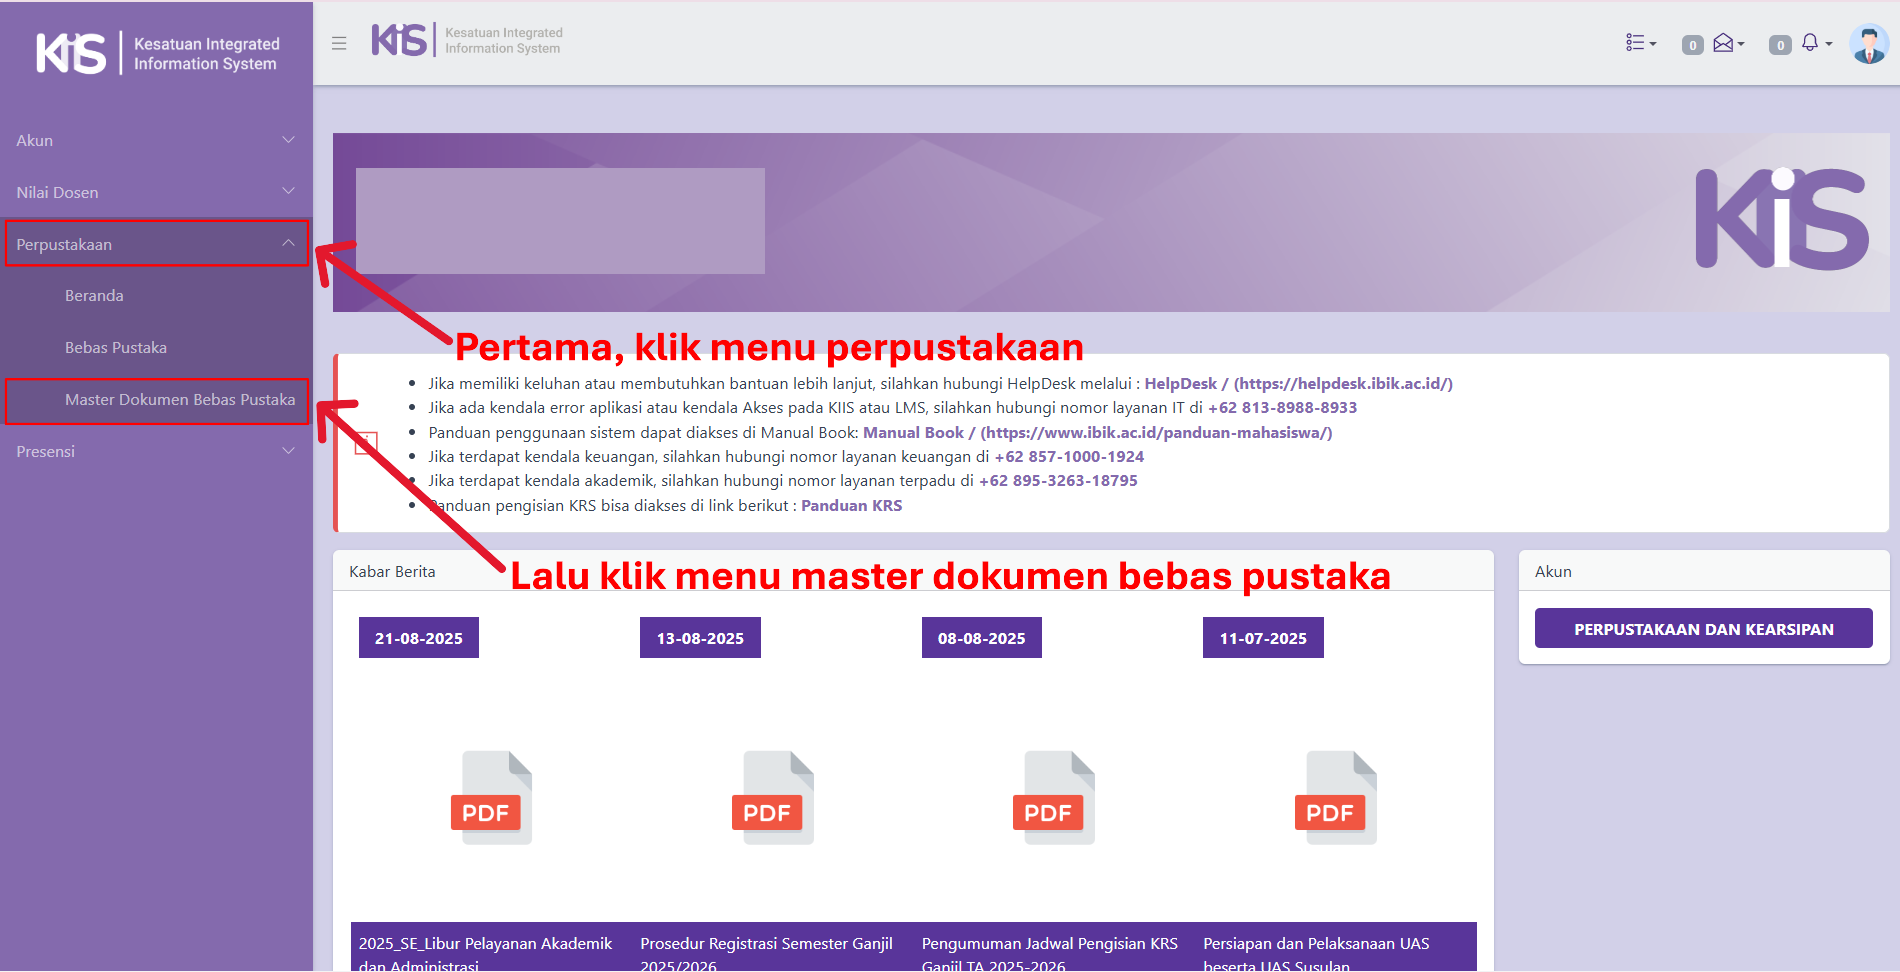Expand the Akun sidebar menu
This screenshot has height=972, width=1900.
tap(156, 140)
